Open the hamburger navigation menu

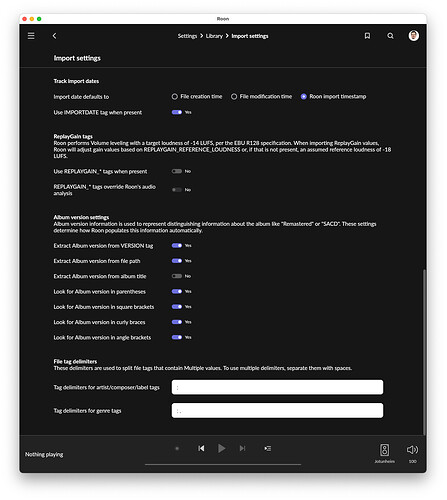click(31, 36)
